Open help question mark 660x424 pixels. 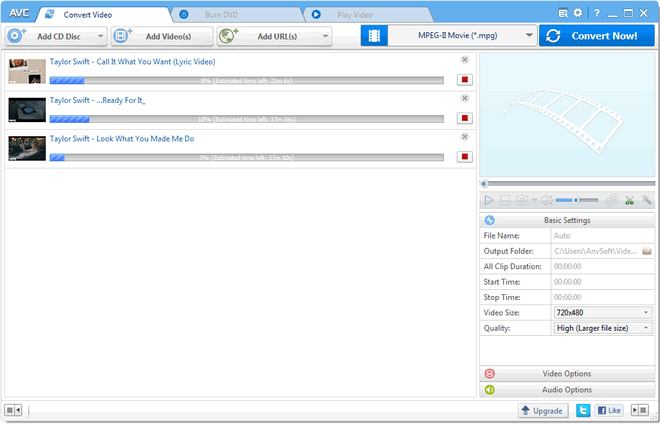pos(597,13)
